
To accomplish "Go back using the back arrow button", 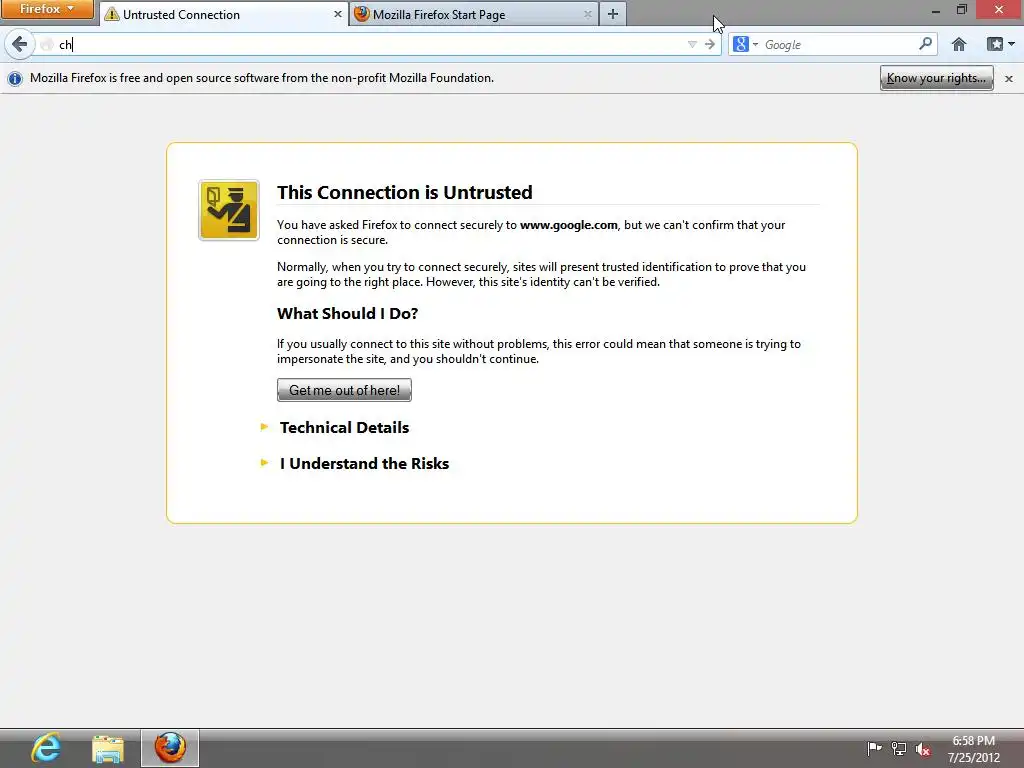I will click(x=19, y=44).
